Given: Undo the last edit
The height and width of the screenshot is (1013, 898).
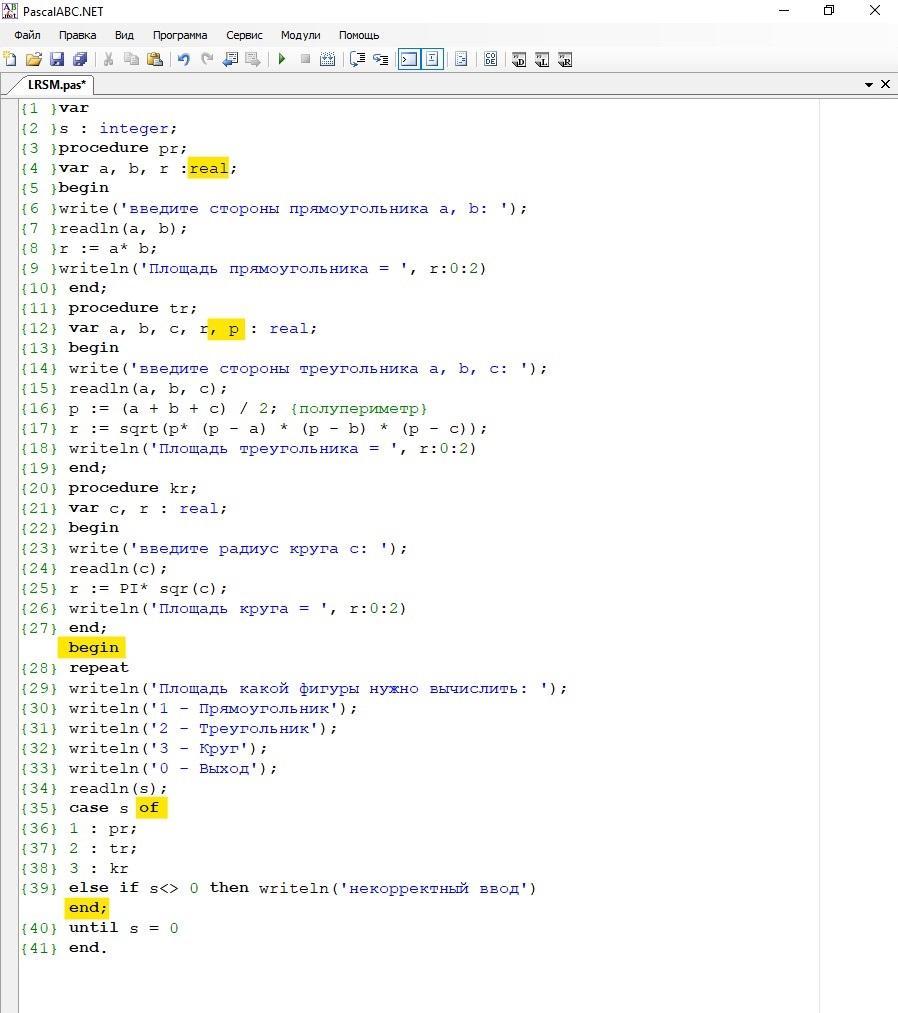Looking at the screenshot, I should (183, 59).
